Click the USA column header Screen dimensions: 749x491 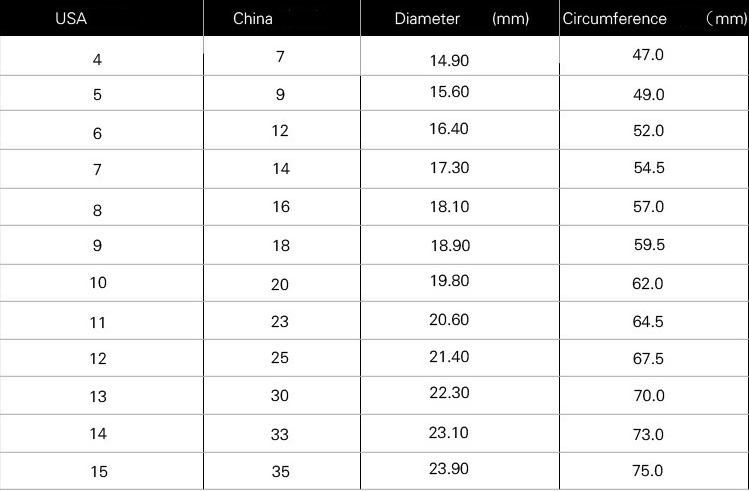point(70,19)
